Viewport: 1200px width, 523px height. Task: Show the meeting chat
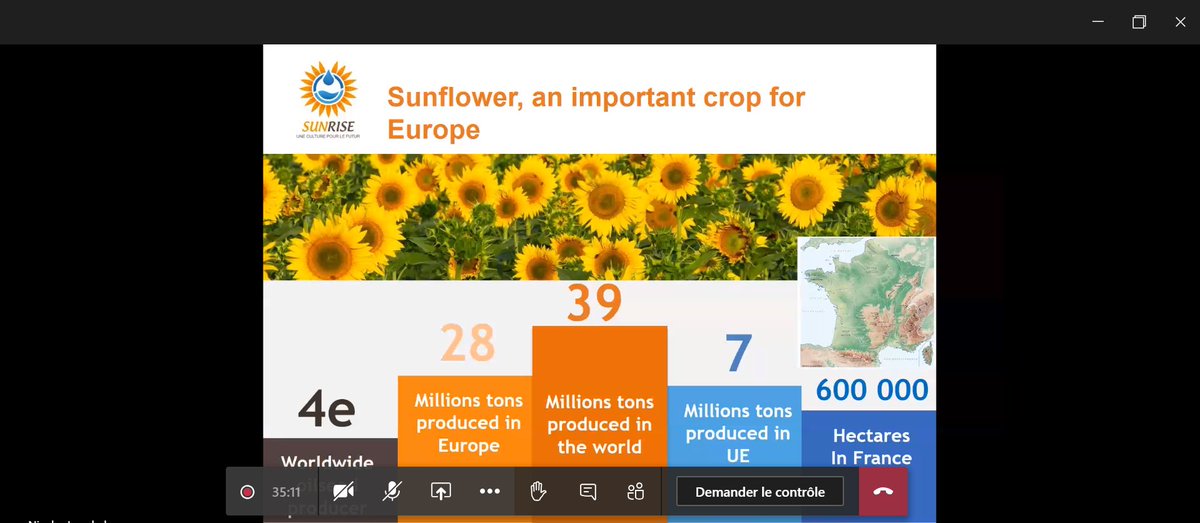pos(588,491)
